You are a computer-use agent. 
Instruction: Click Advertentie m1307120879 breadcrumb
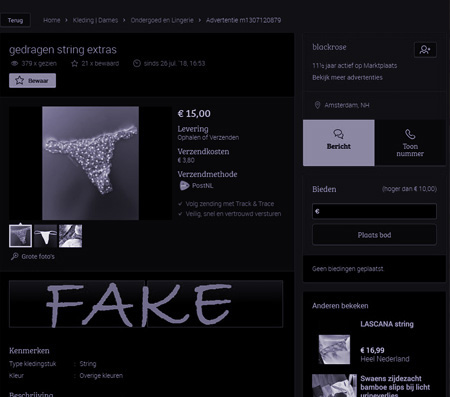243,20
